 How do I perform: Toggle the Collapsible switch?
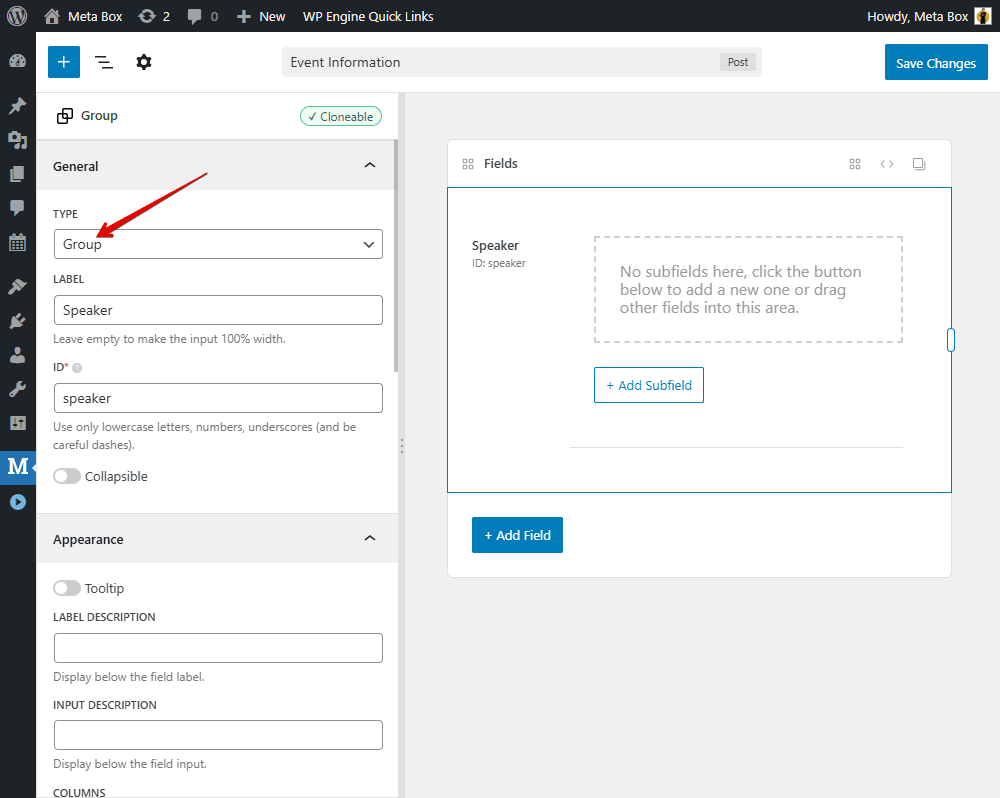coord(67,477)
